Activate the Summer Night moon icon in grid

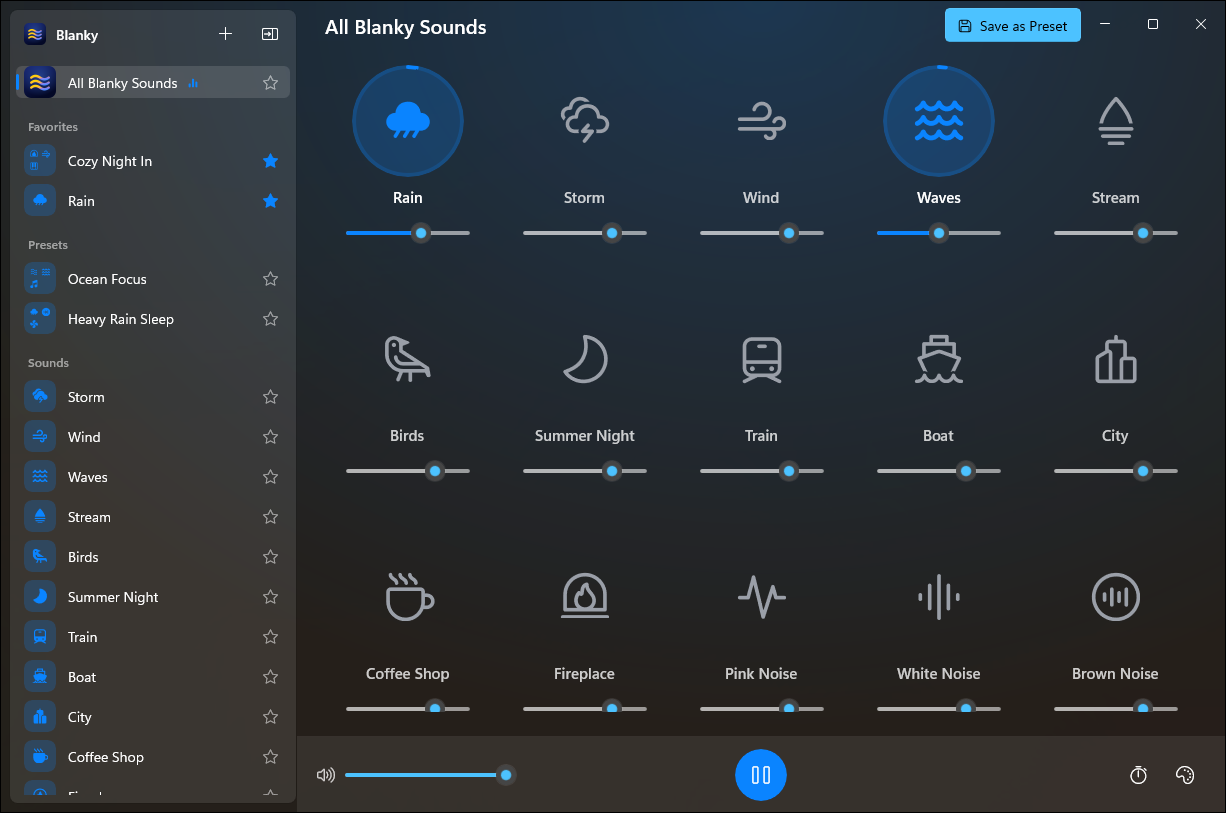[x=585, y=359]
